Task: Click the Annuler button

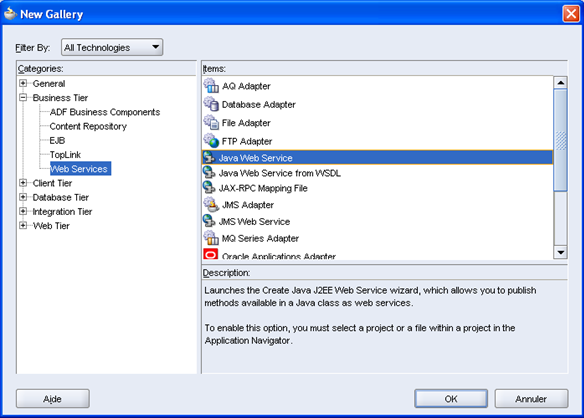Action: [531, 399]
